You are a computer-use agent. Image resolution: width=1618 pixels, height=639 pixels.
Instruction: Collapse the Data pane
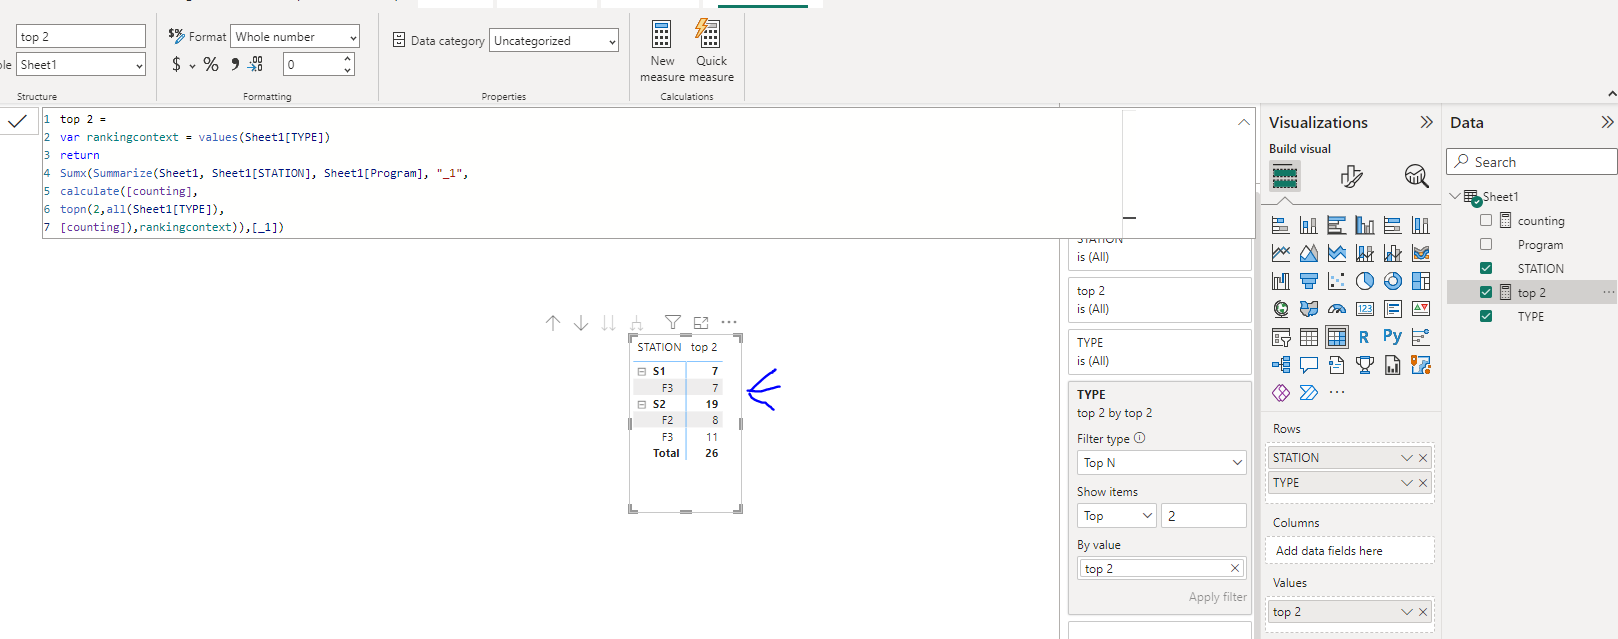coord(1607,122)
